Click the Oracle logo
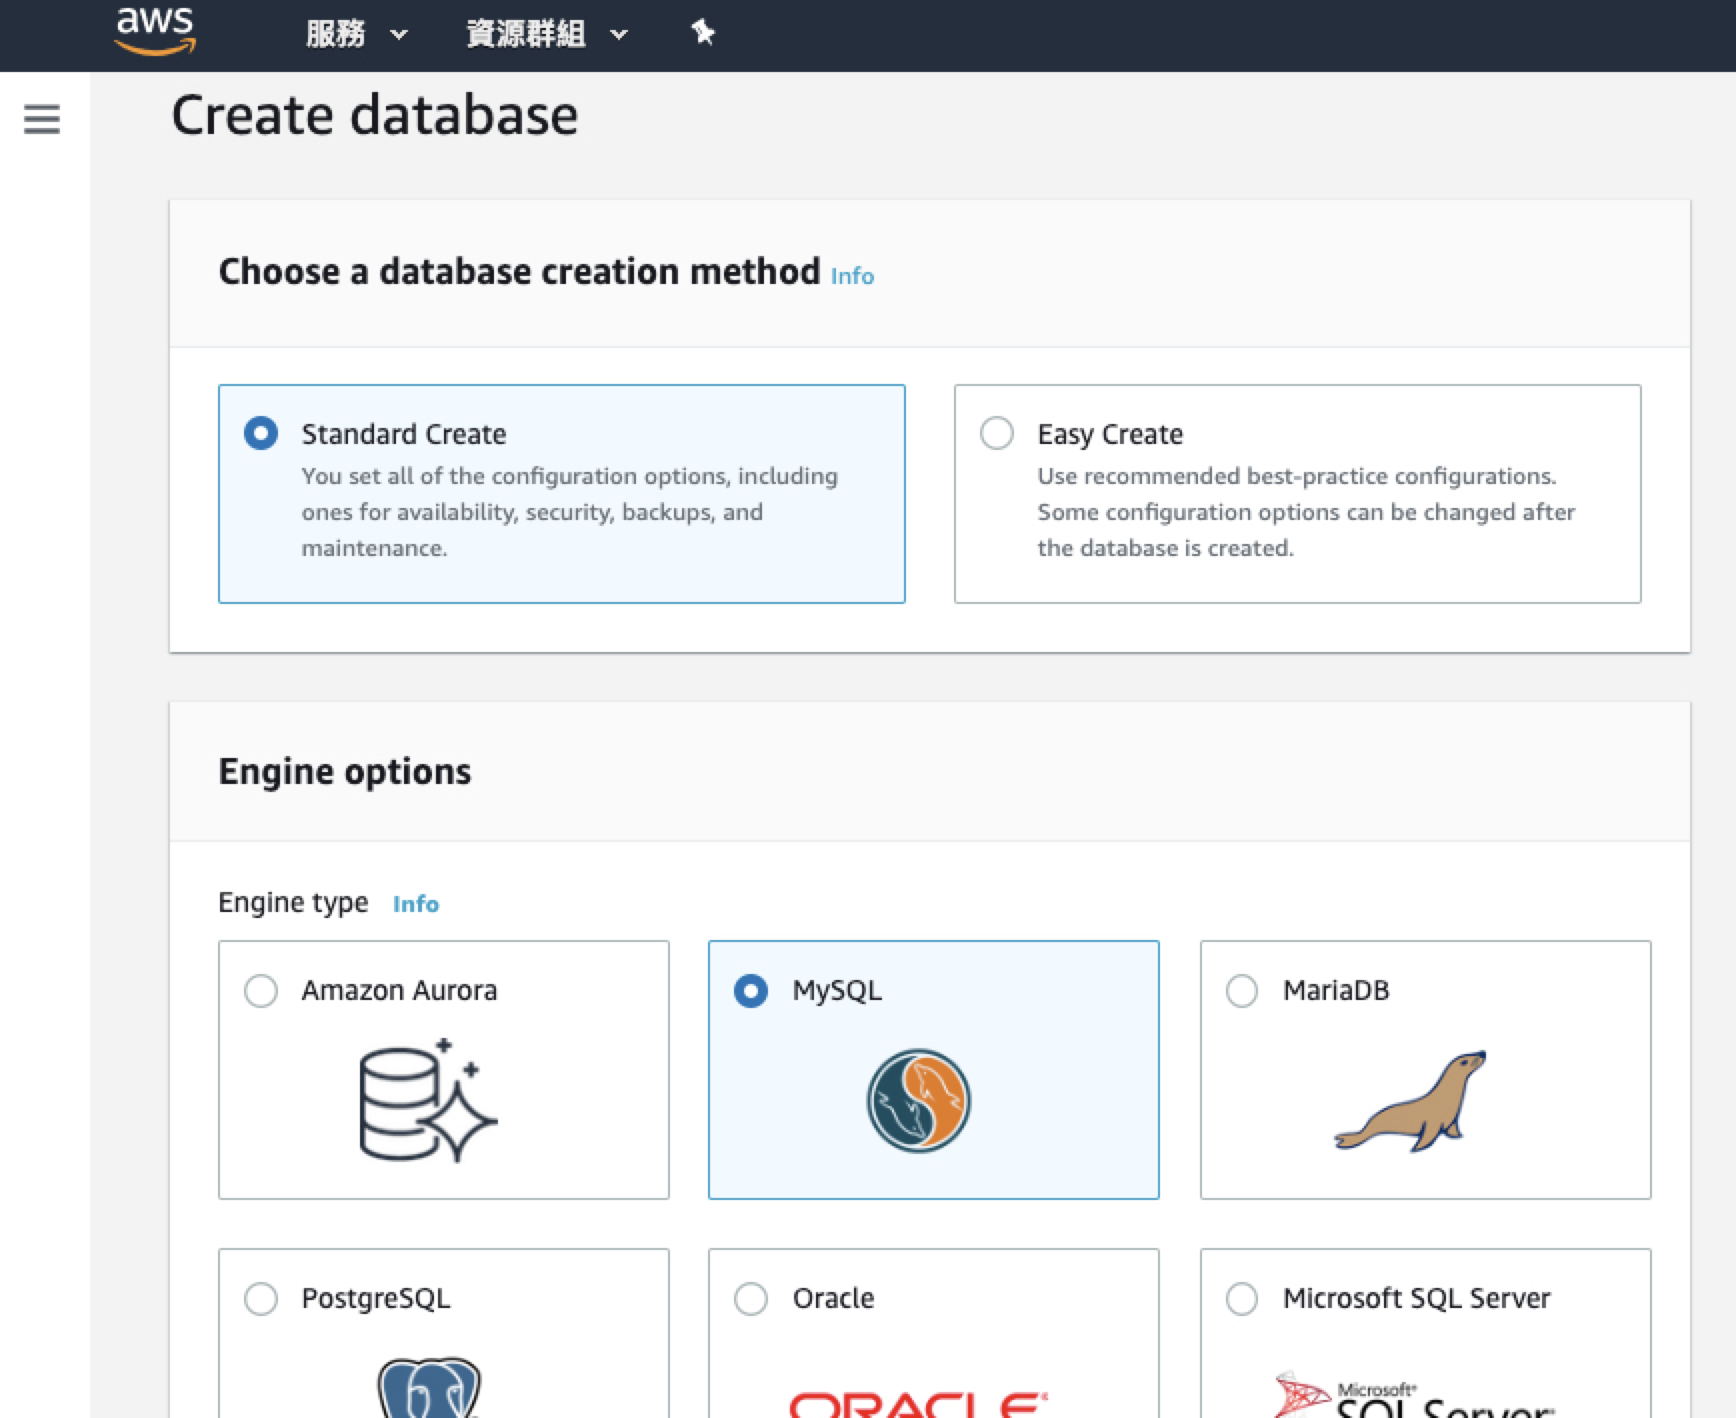The image size is (1736, 1418). (918, 1403)
